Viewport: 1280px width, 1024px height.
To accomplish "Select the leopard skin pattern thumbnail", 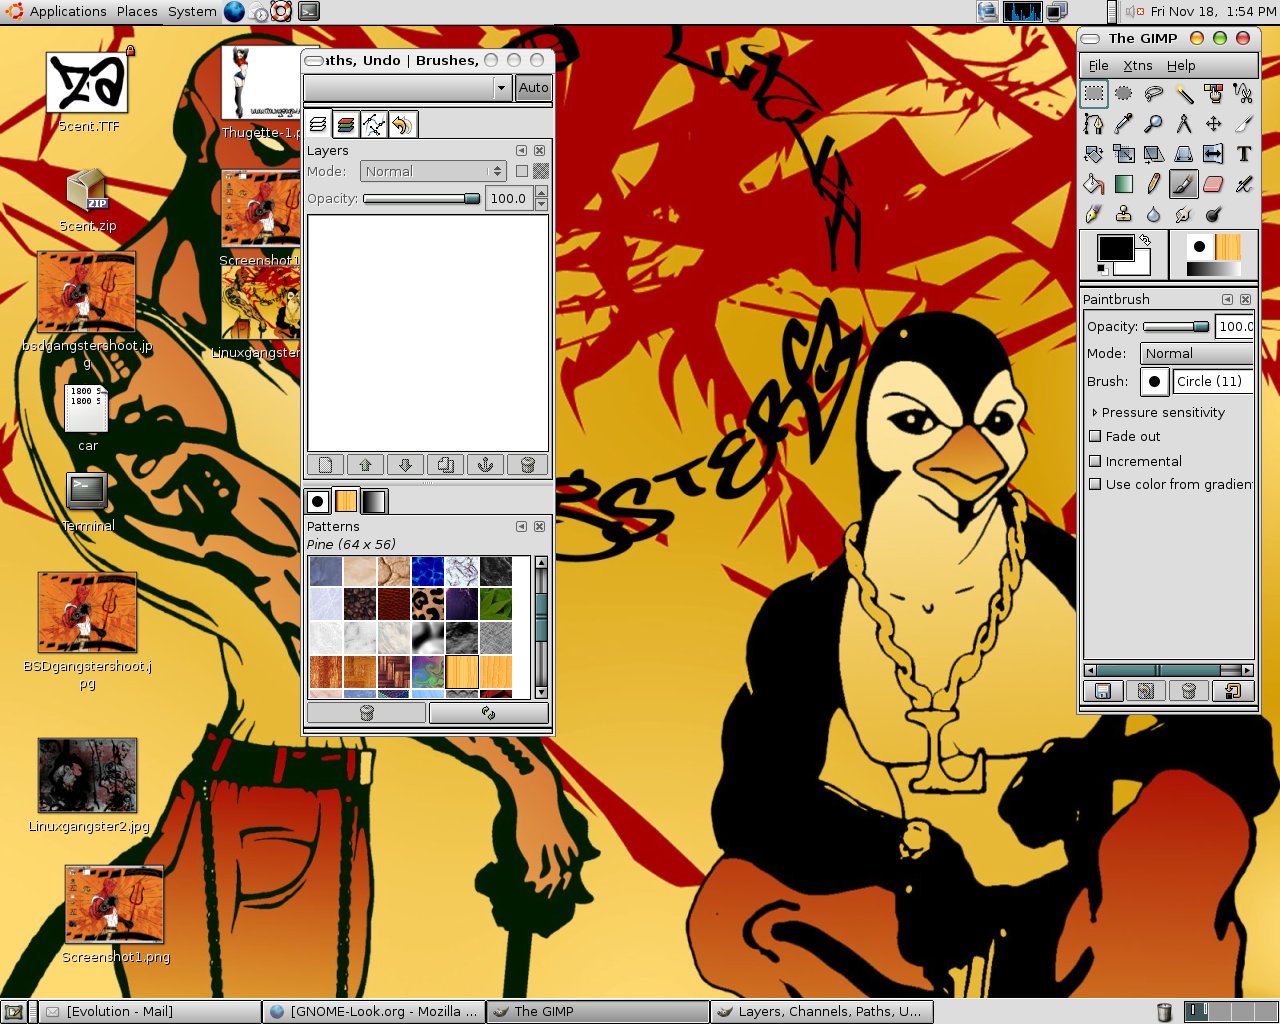I will pos(428,604).
